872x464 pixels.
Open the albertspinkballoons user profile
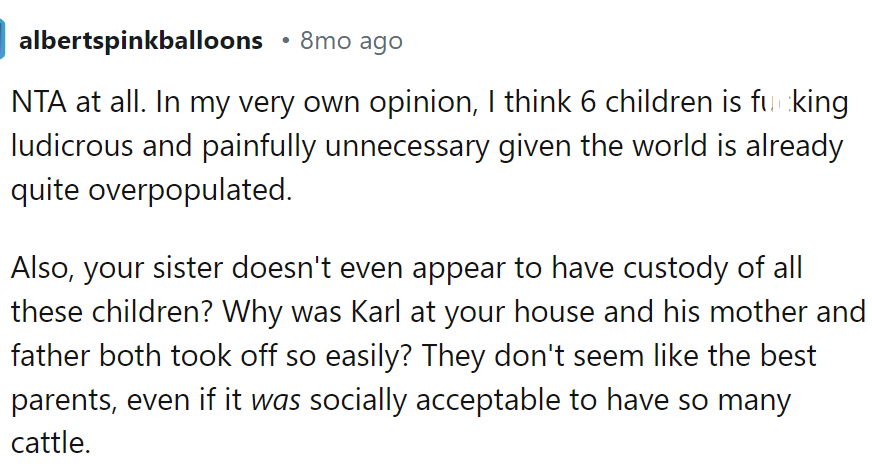pyautogui.click(x=141, y=41)
